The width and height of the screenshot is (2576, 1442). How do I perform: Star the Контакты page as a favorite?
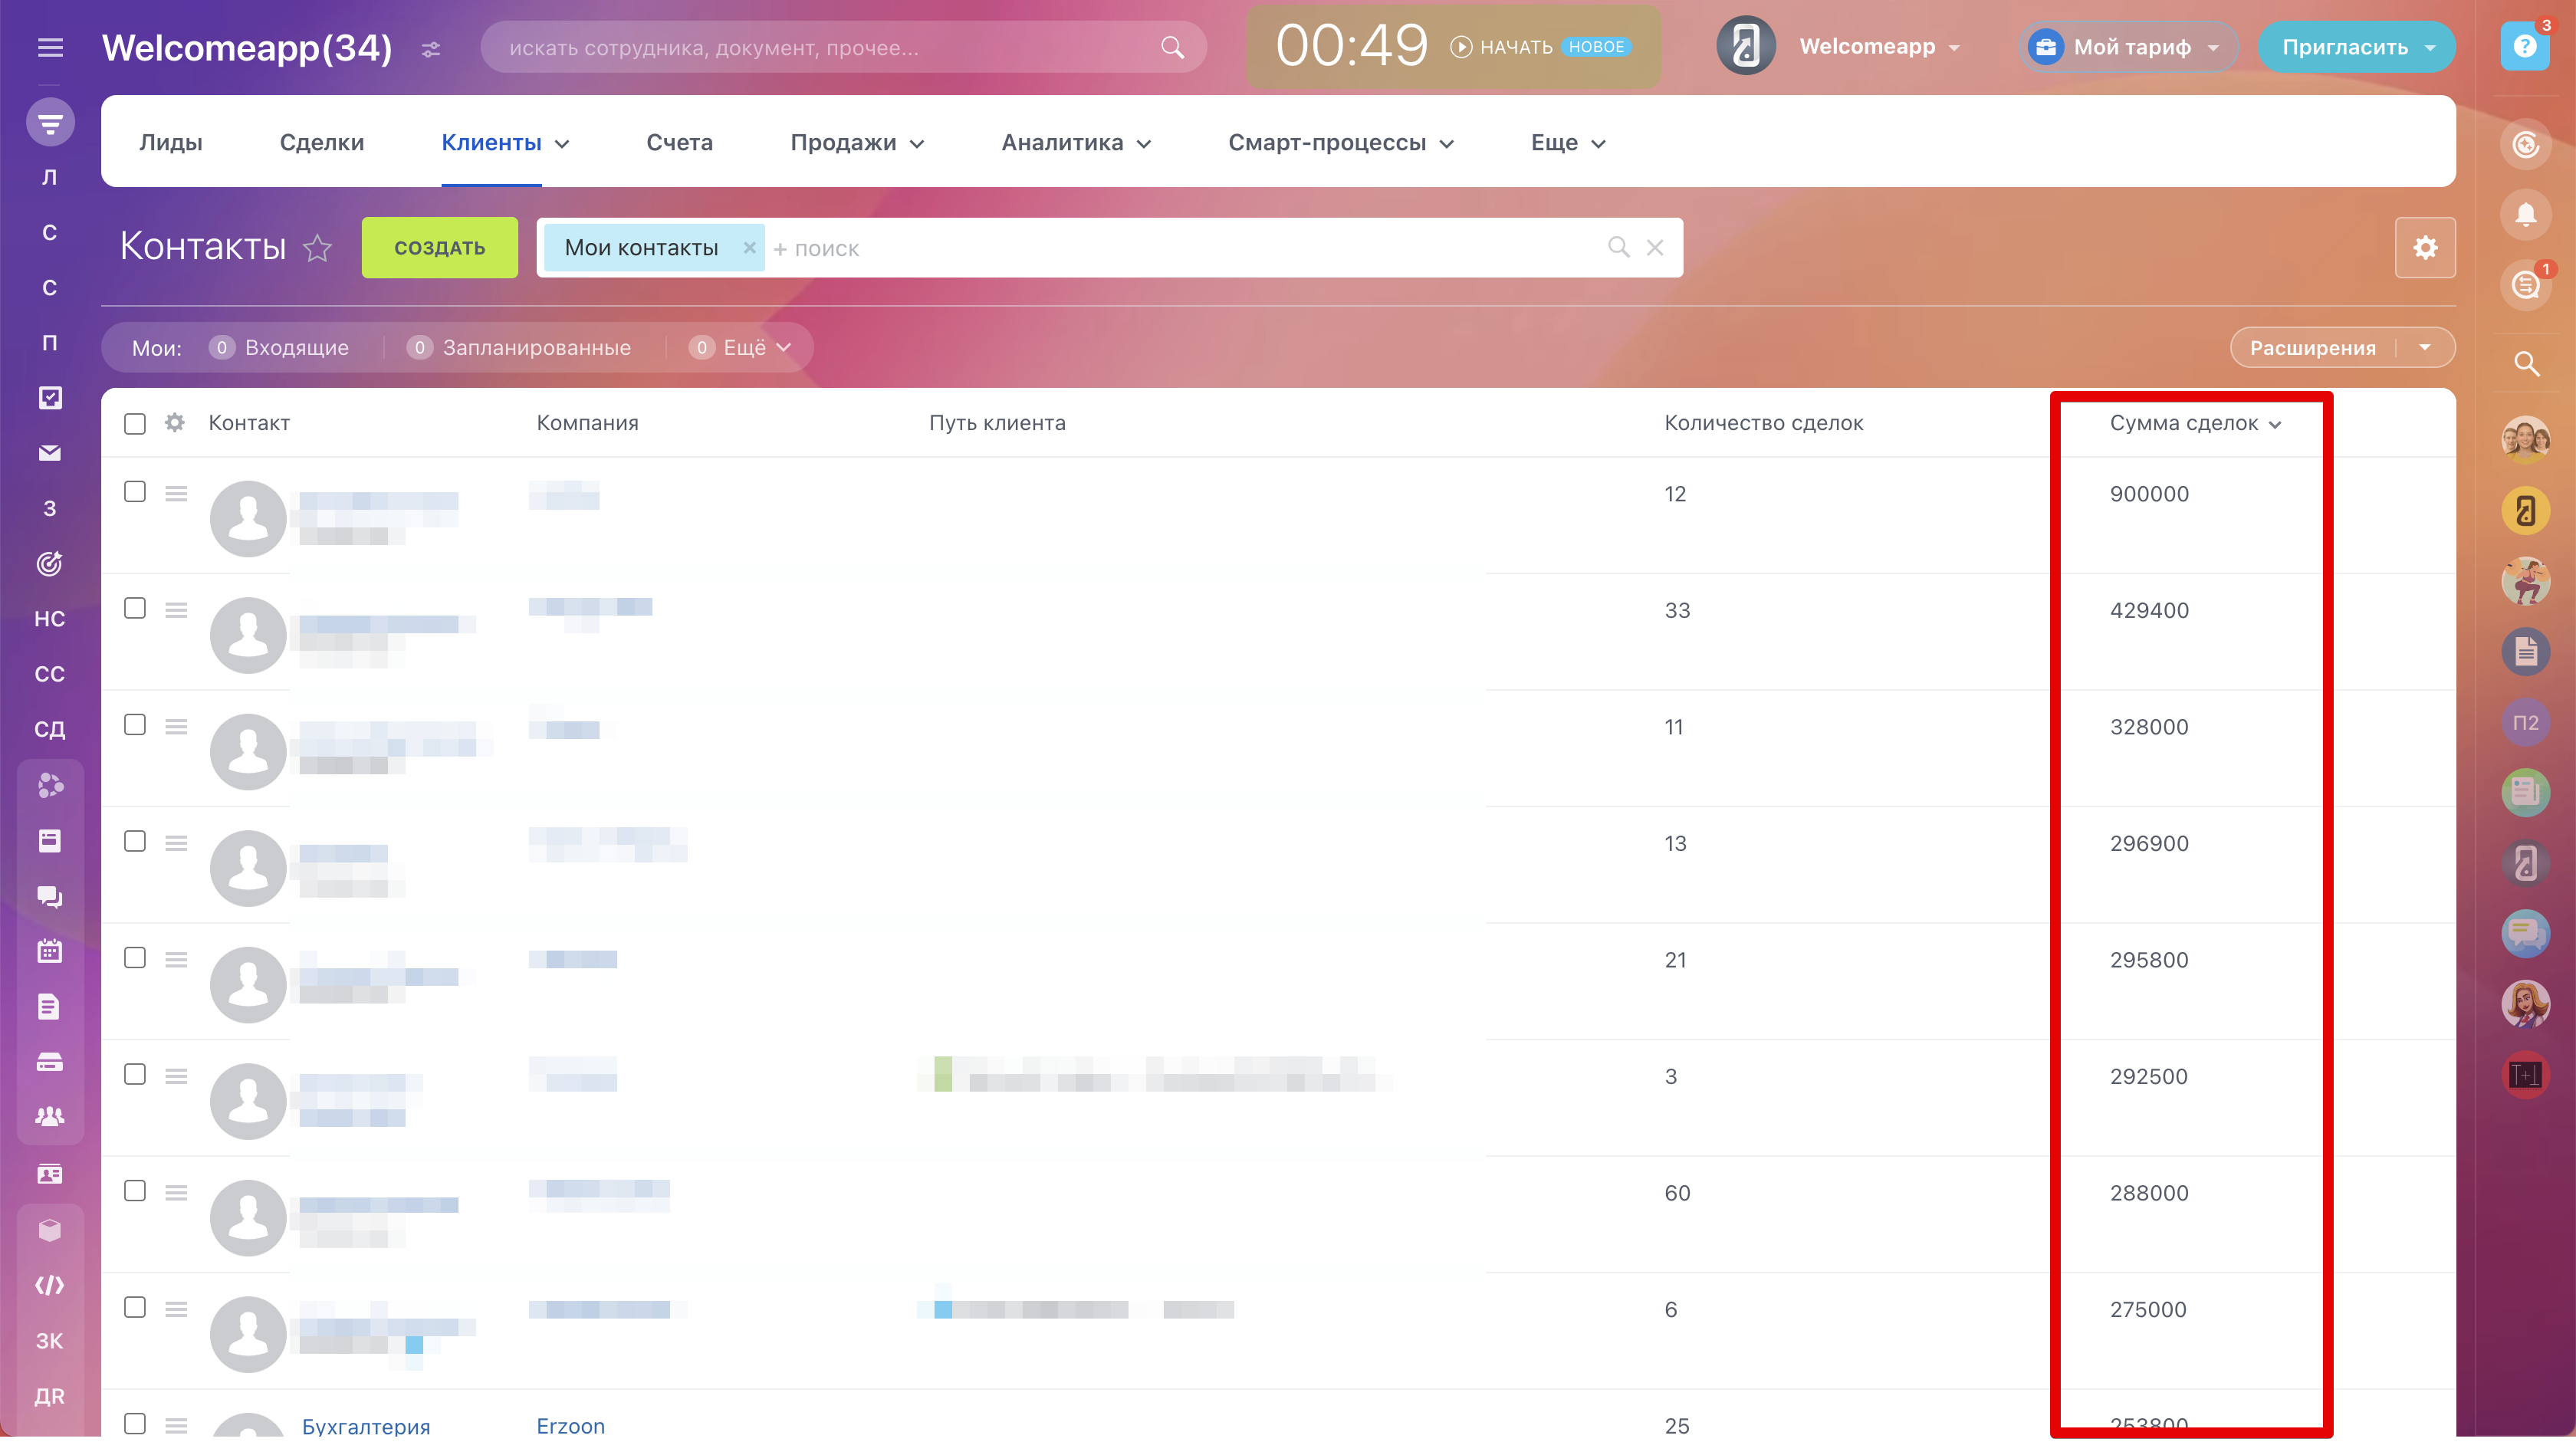click(x=317, y=248)
